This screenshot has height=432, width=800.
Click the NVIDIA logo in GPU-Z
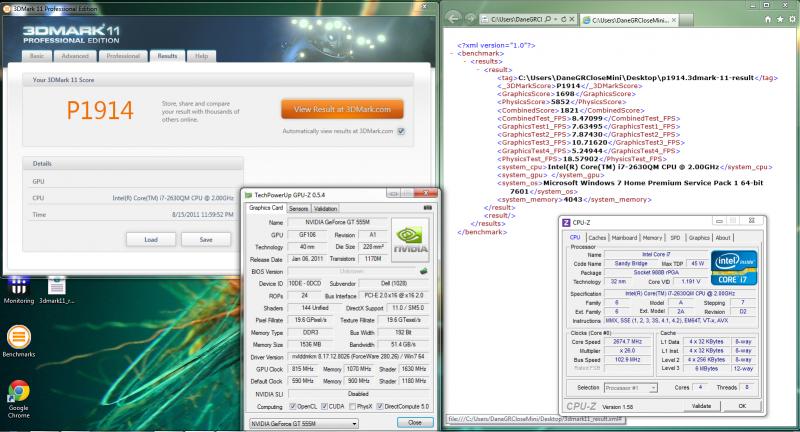click(410, 240)
